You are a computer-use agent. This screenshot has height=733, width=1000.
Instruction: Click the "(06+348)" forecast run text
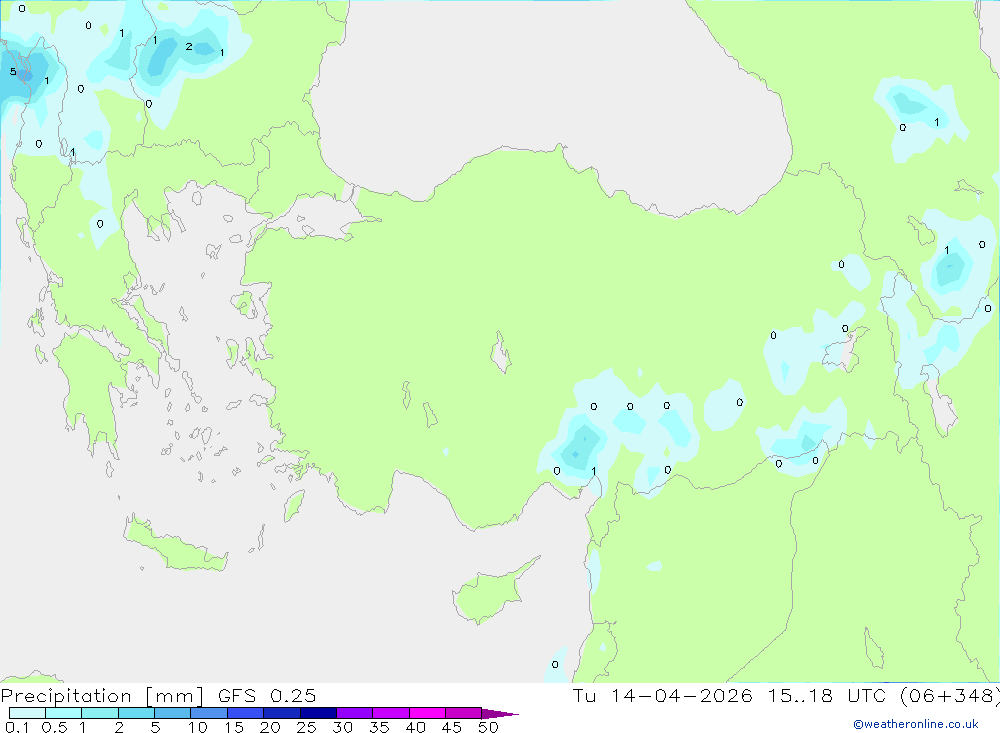tap(949, 696)
